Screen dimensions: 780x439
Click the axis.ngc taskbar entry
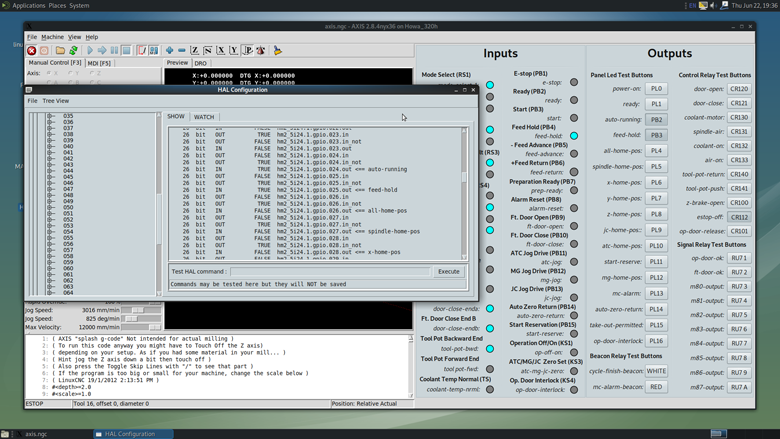tap(36, 434)
